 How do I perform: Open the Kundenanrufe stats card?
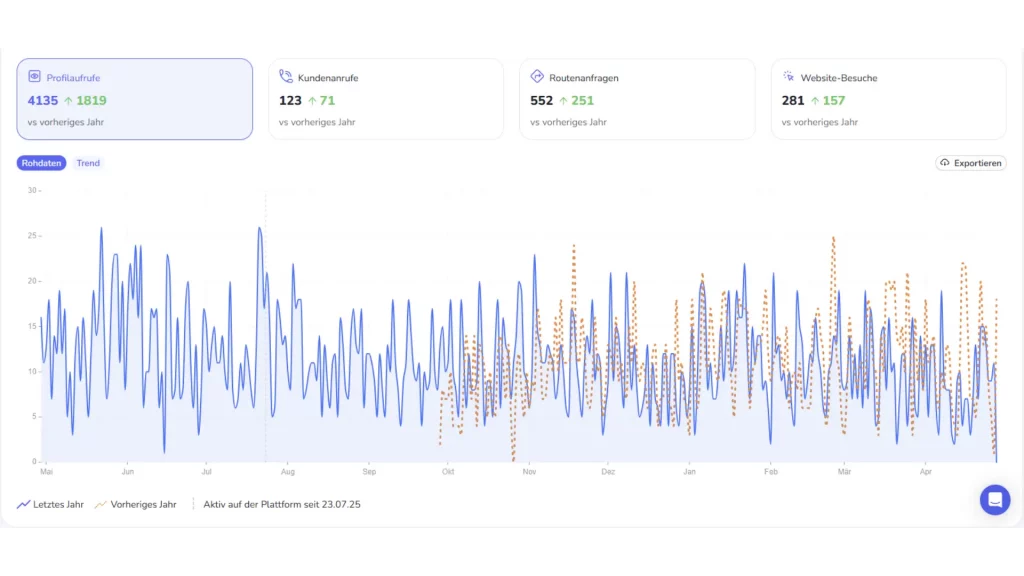click(x=386, y=99)
